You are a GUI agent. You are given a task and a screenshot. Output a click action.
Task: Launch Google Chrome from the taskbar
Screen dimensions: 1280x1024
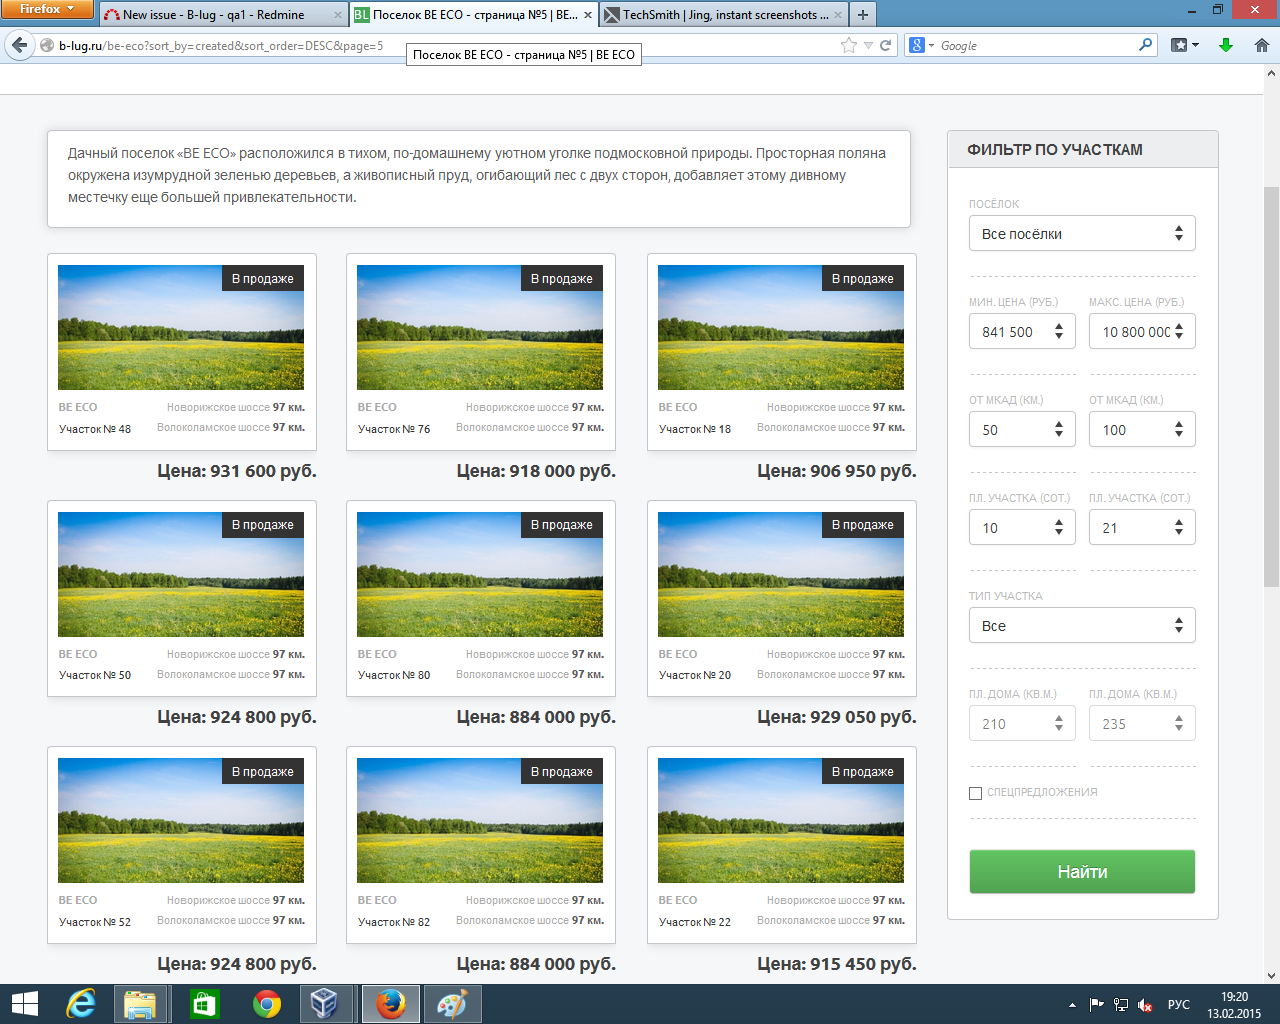(x=266, y=1004)
